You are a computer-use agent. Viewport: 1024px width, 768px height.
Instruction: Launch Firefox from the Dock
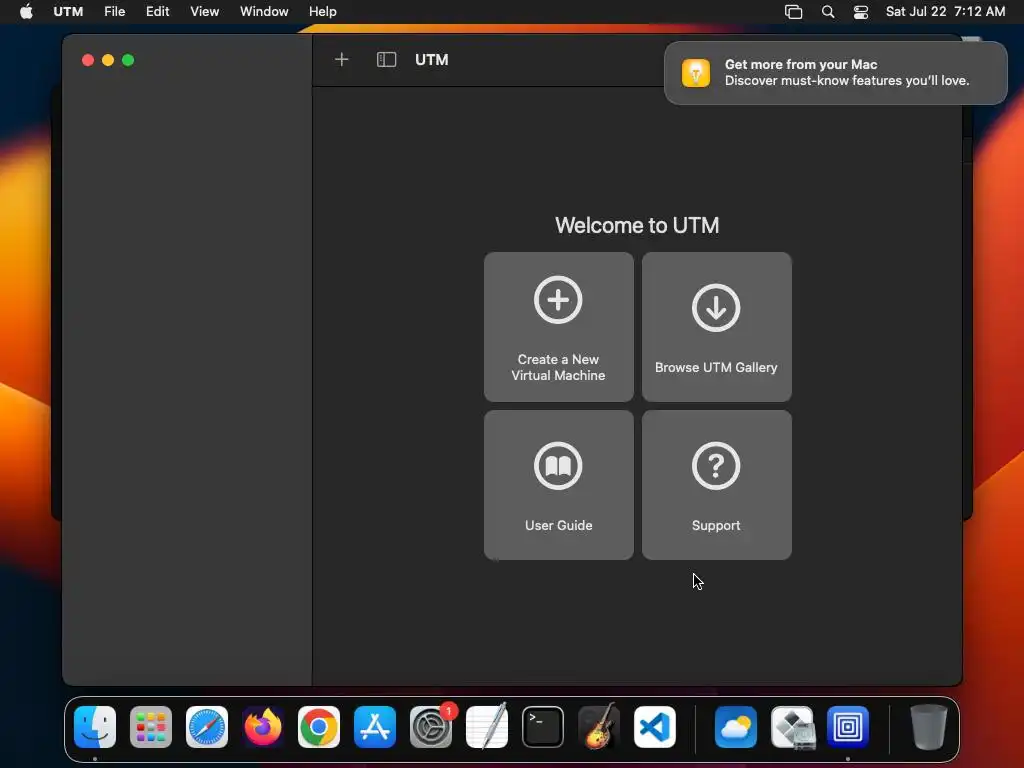[263, 727]
